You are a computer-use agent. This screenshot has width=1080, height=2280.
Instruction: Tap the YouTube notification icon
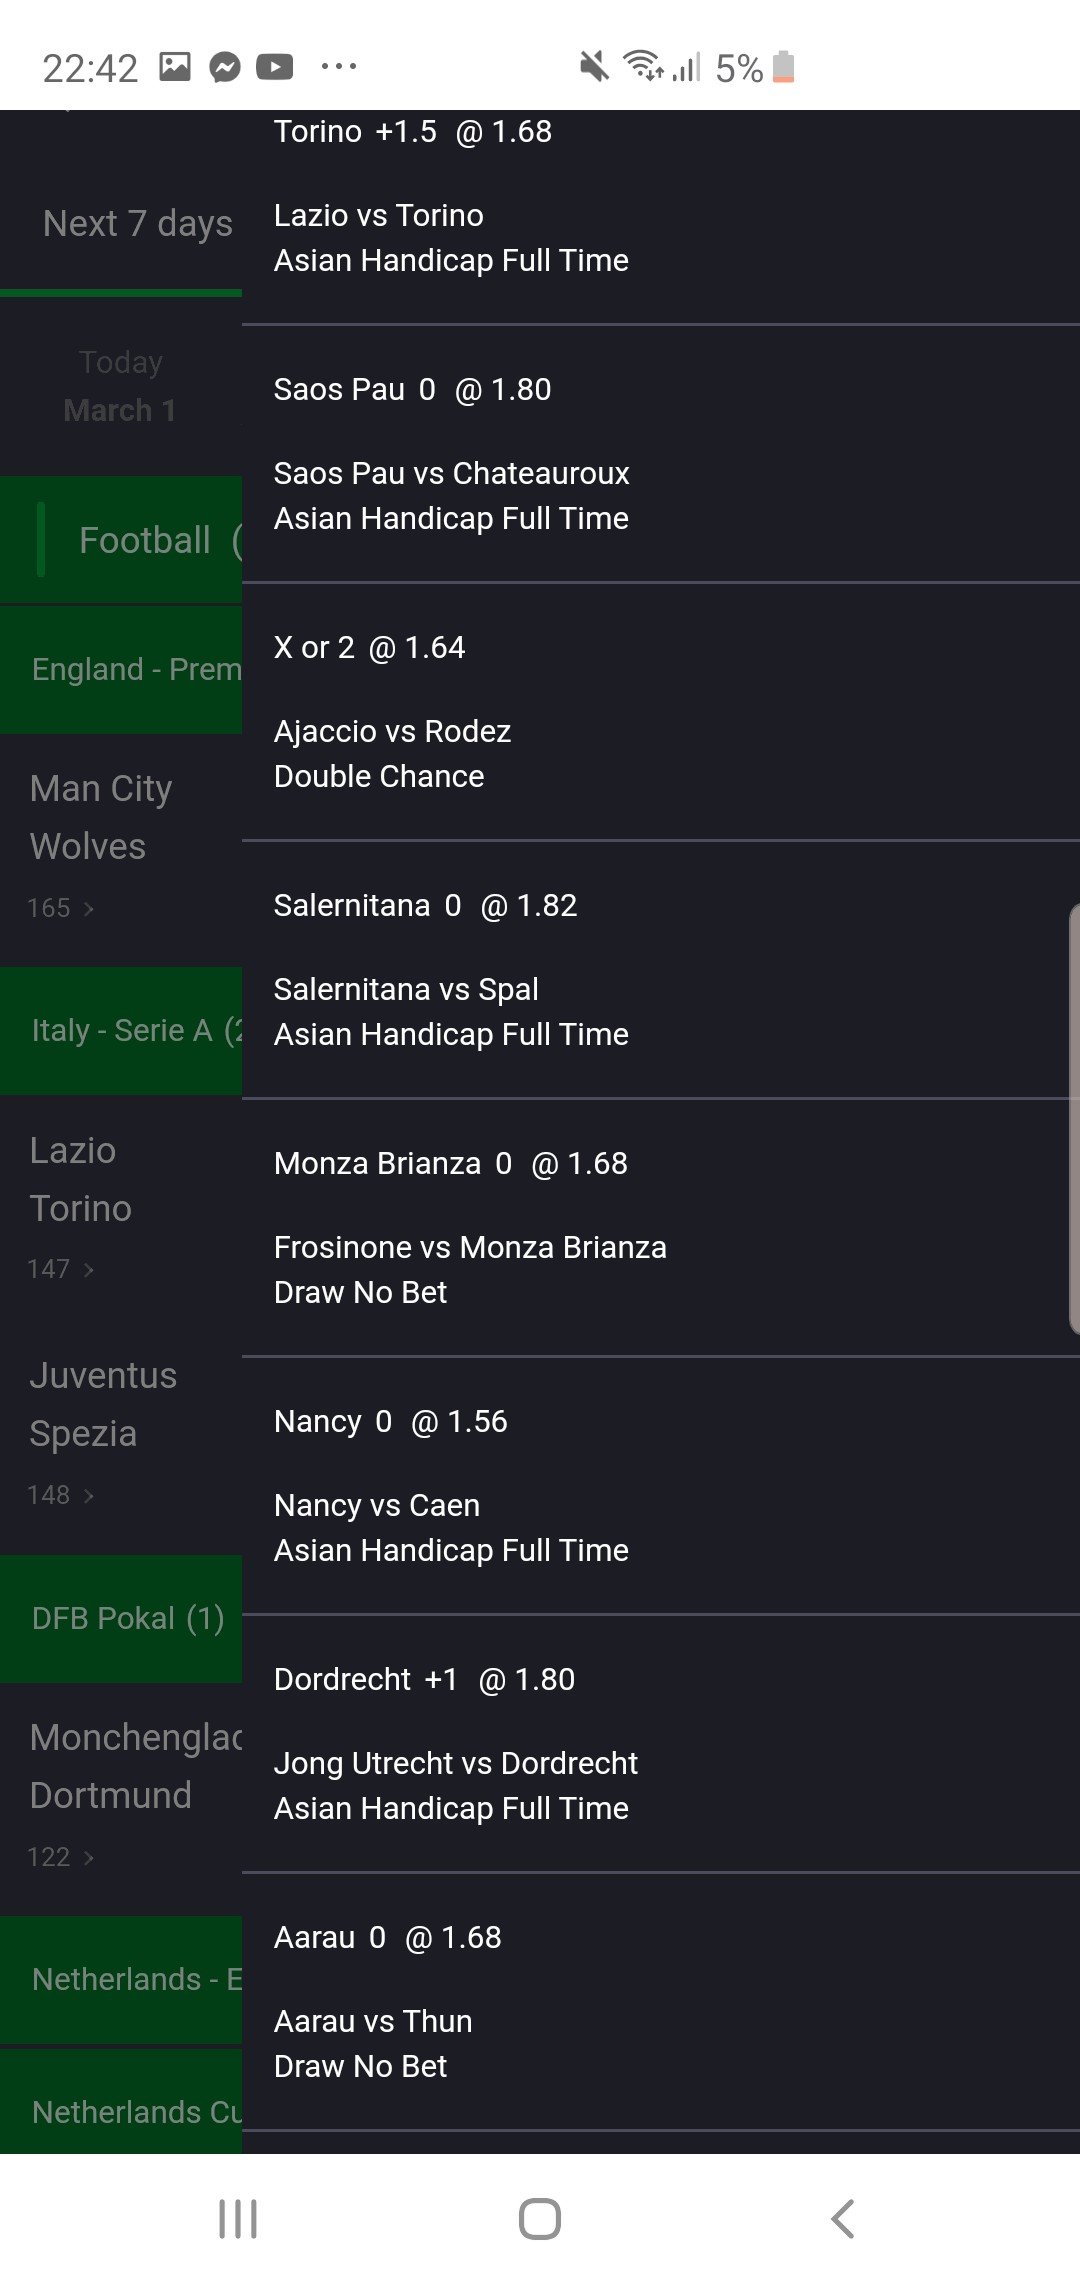[274, 67]
